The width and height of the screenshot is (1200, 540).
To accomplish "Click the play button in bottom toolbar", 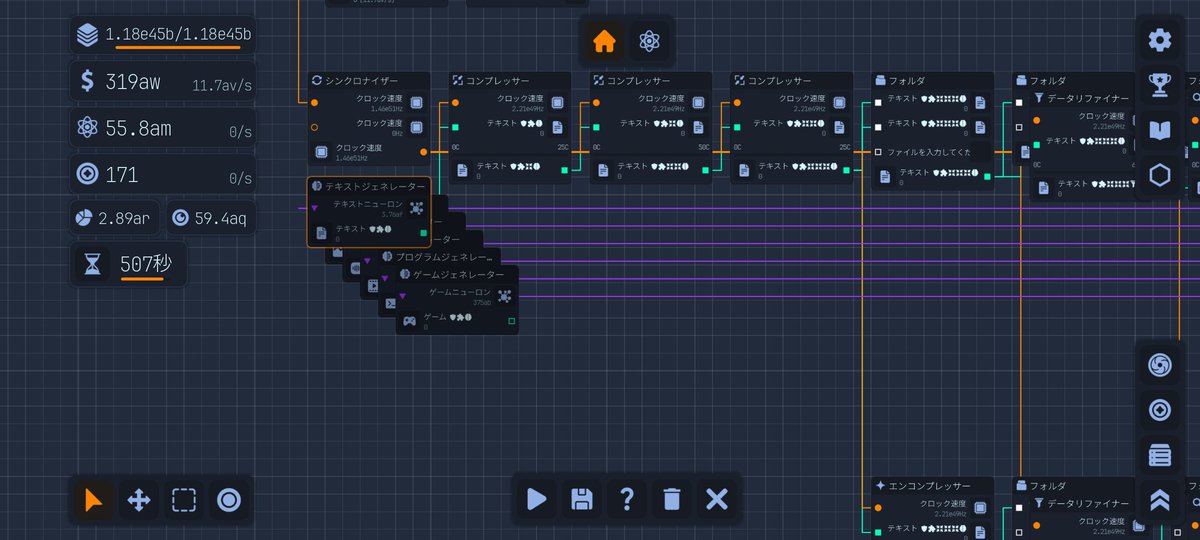I will tap(537, 498).
